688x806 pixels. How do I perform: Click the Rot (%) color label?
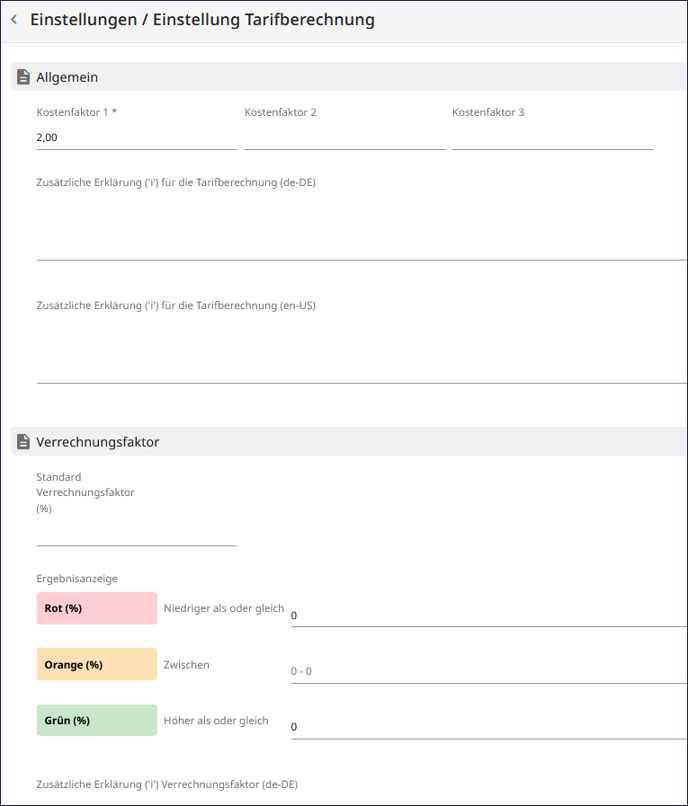pyautogui.click(x=97, y=609)
